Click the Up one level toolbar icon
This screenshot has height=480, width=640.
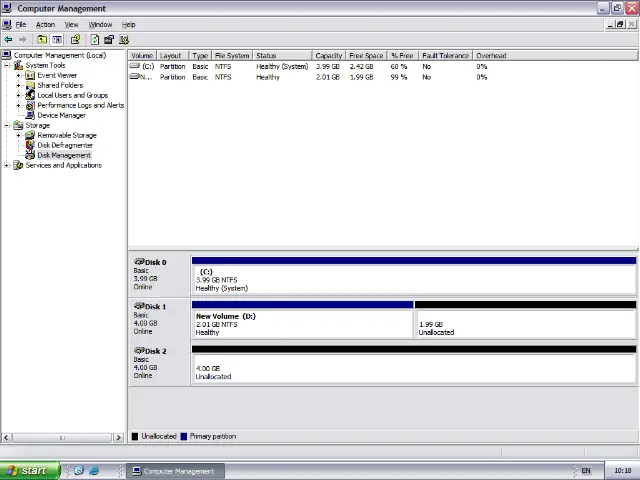coord(42,40)
